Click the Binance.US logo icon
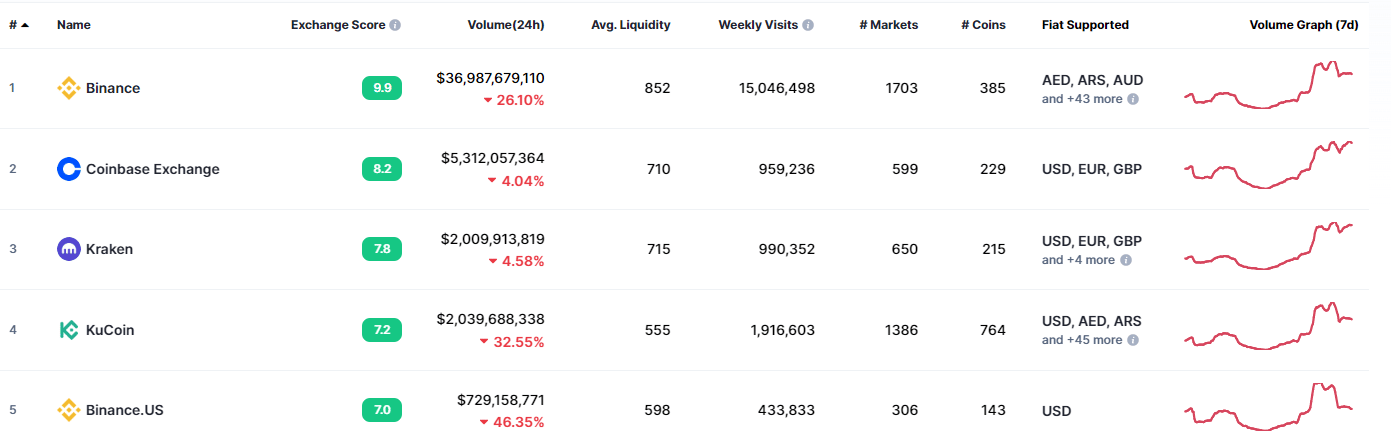 [x=68, y=410]
